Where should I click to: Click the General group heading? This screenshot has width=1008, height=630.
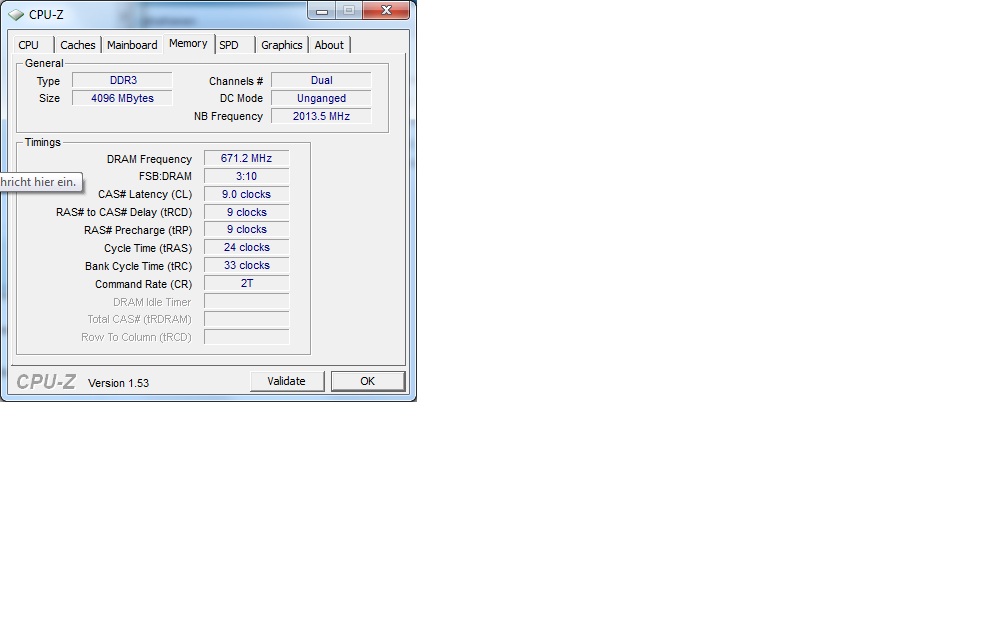point(44,63)
